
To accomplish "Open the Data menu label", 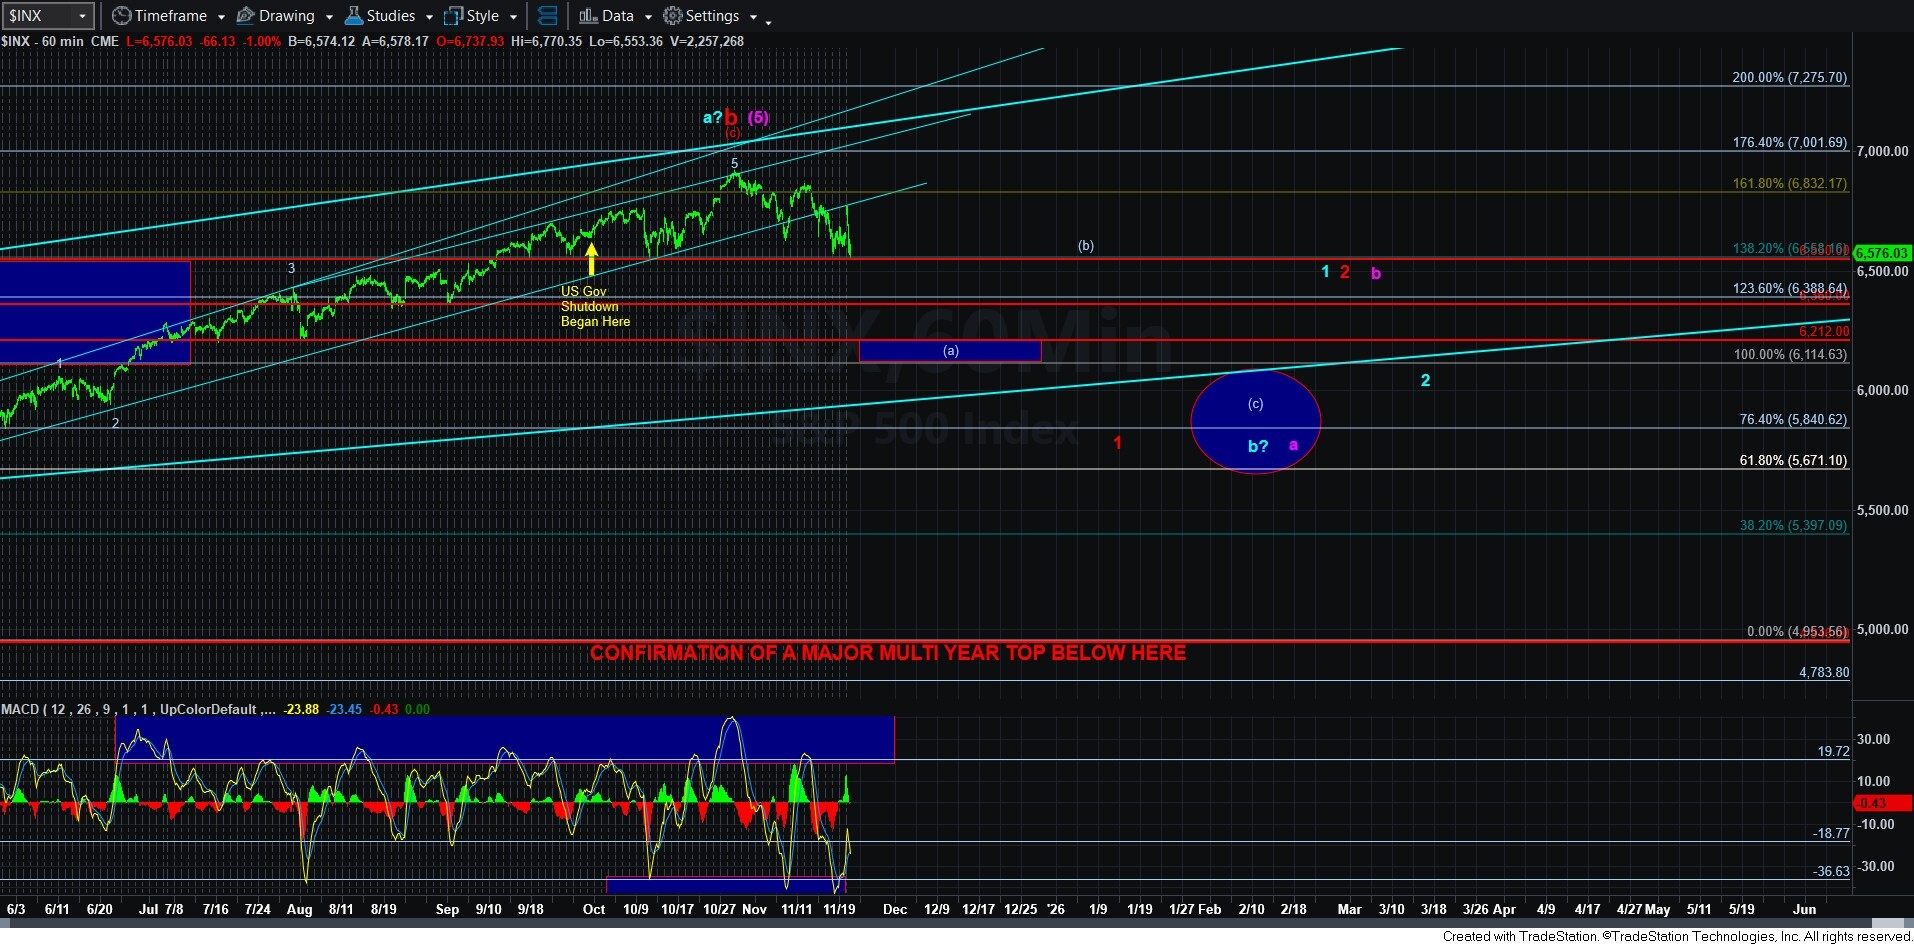I will (x=617, y=16).
